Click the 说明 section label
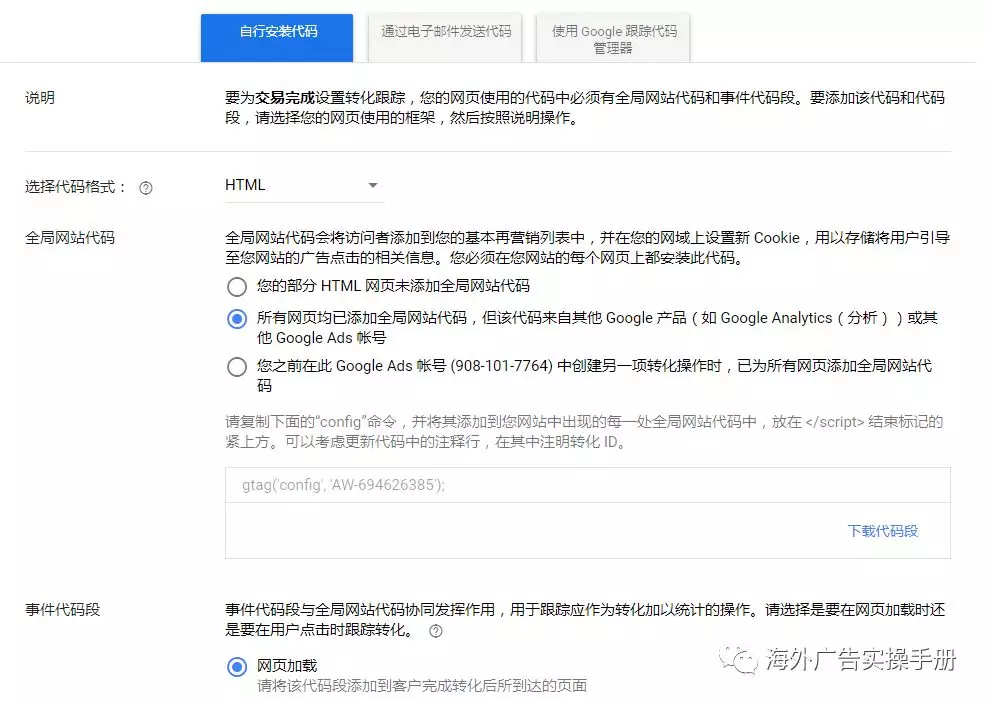The image size is (988, 702). 40,98
